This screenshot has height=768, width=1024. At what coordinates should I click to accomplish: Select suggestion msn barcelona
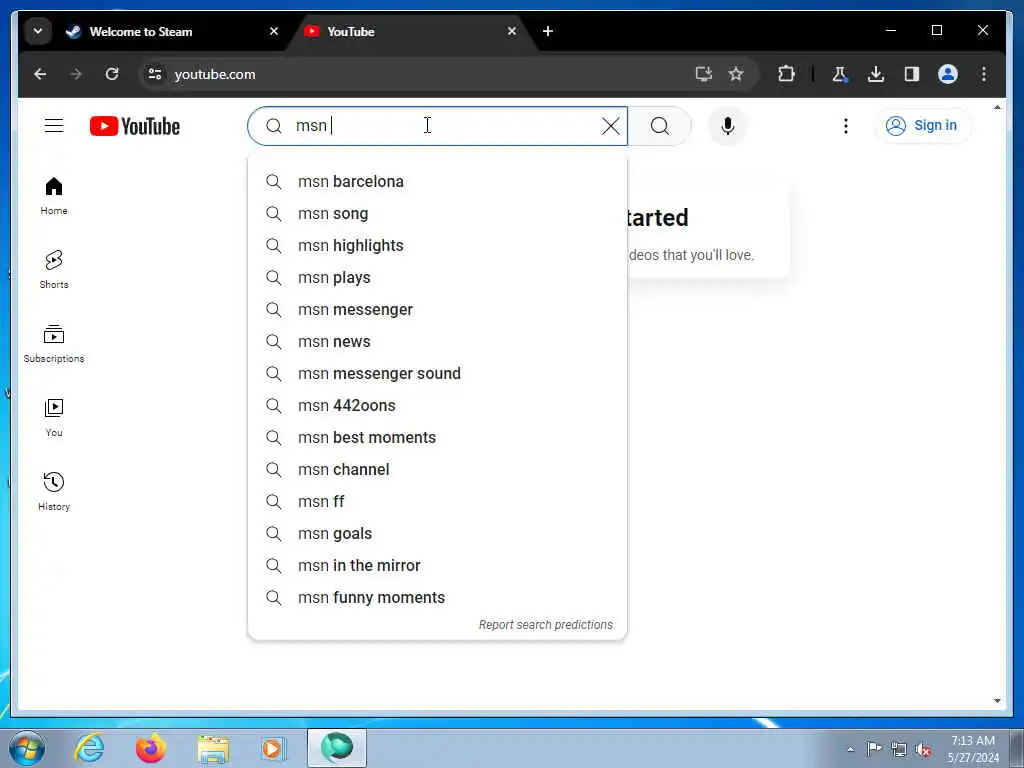438,182
